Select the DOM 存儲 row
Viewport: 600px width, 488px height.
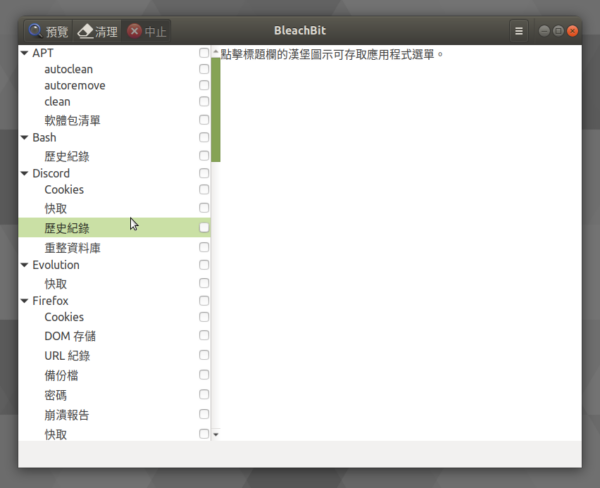point(114,336)
